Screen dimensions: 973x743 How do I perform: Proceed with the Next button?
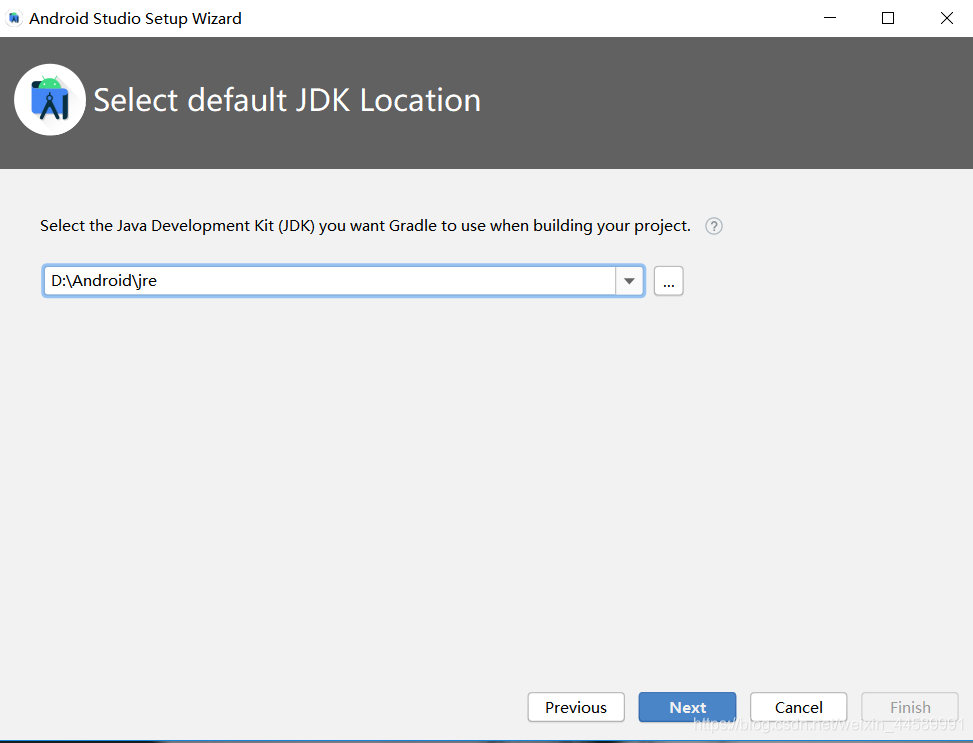(688, 707)
